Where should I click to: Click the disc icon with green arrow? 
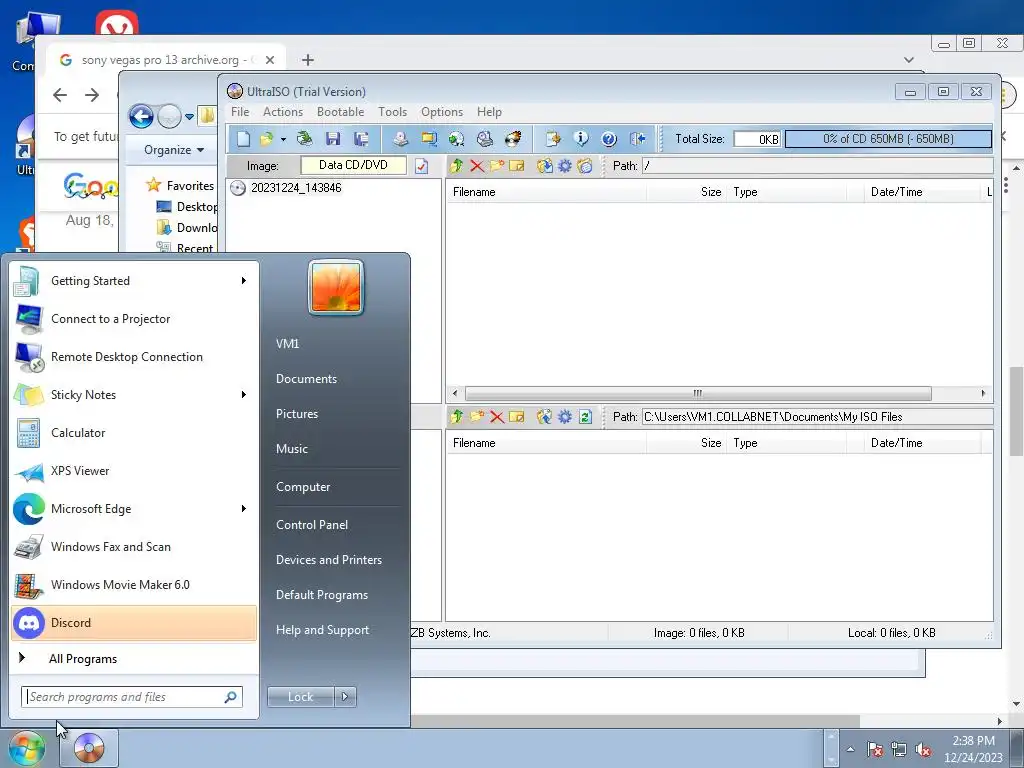456,138
